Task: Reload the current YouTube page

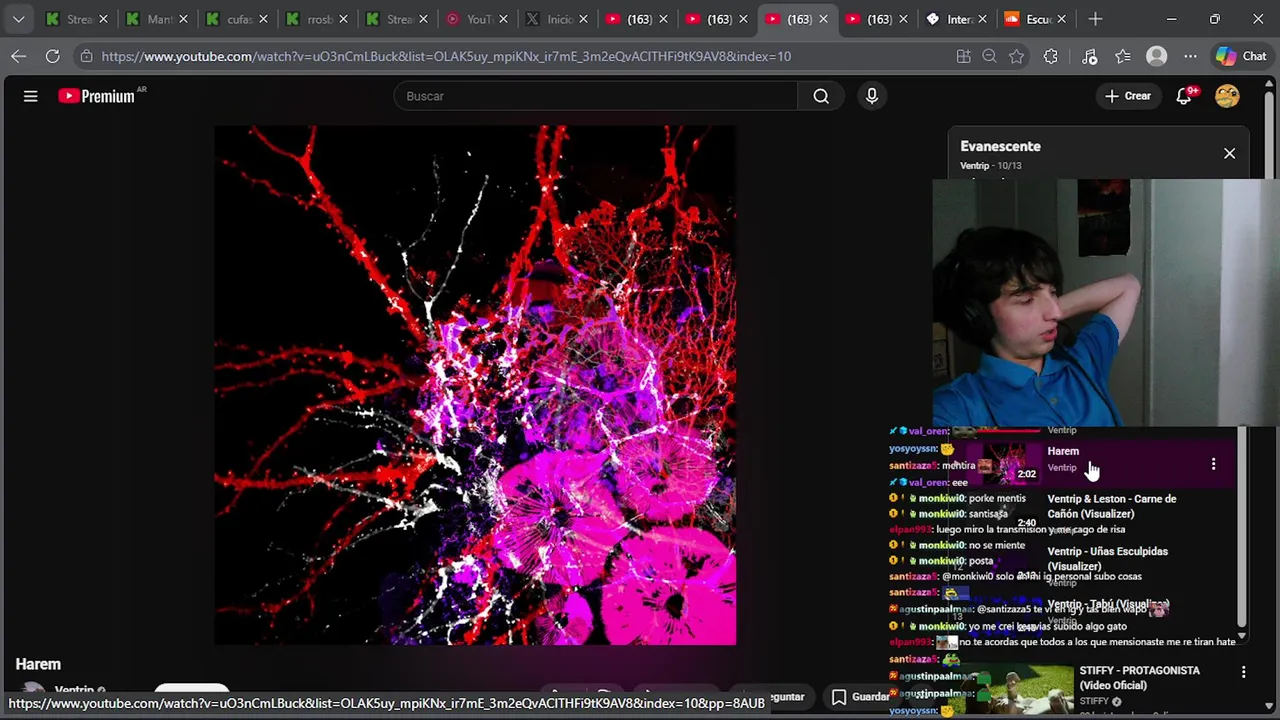Action: [x=52, y=56]
